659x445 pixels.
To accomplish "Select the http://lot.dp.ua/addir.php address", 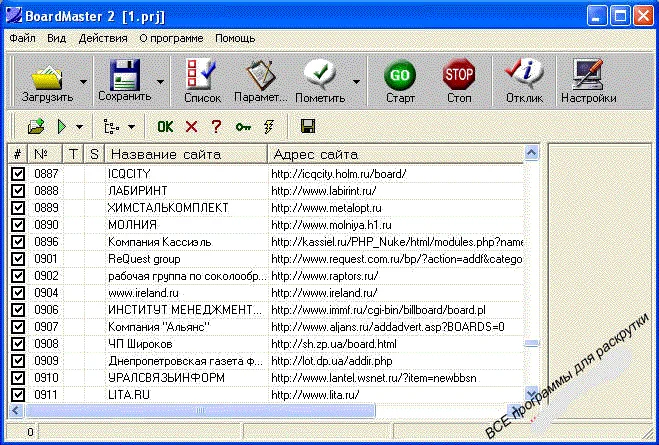I will click(332, 361).
